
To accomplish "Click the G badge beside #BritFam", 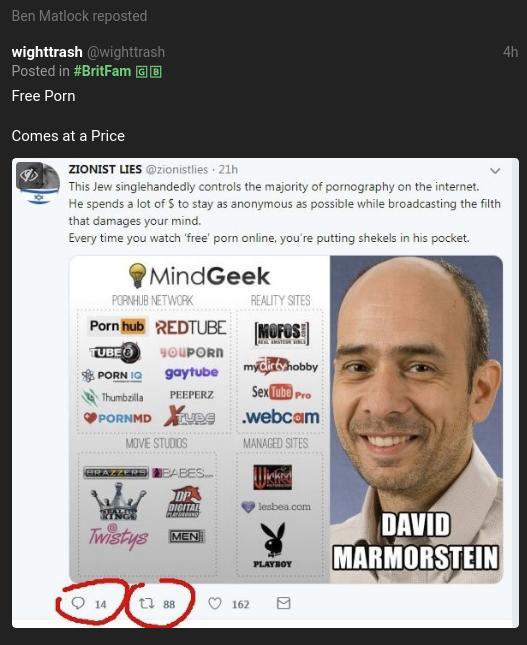I will (141, 72).
